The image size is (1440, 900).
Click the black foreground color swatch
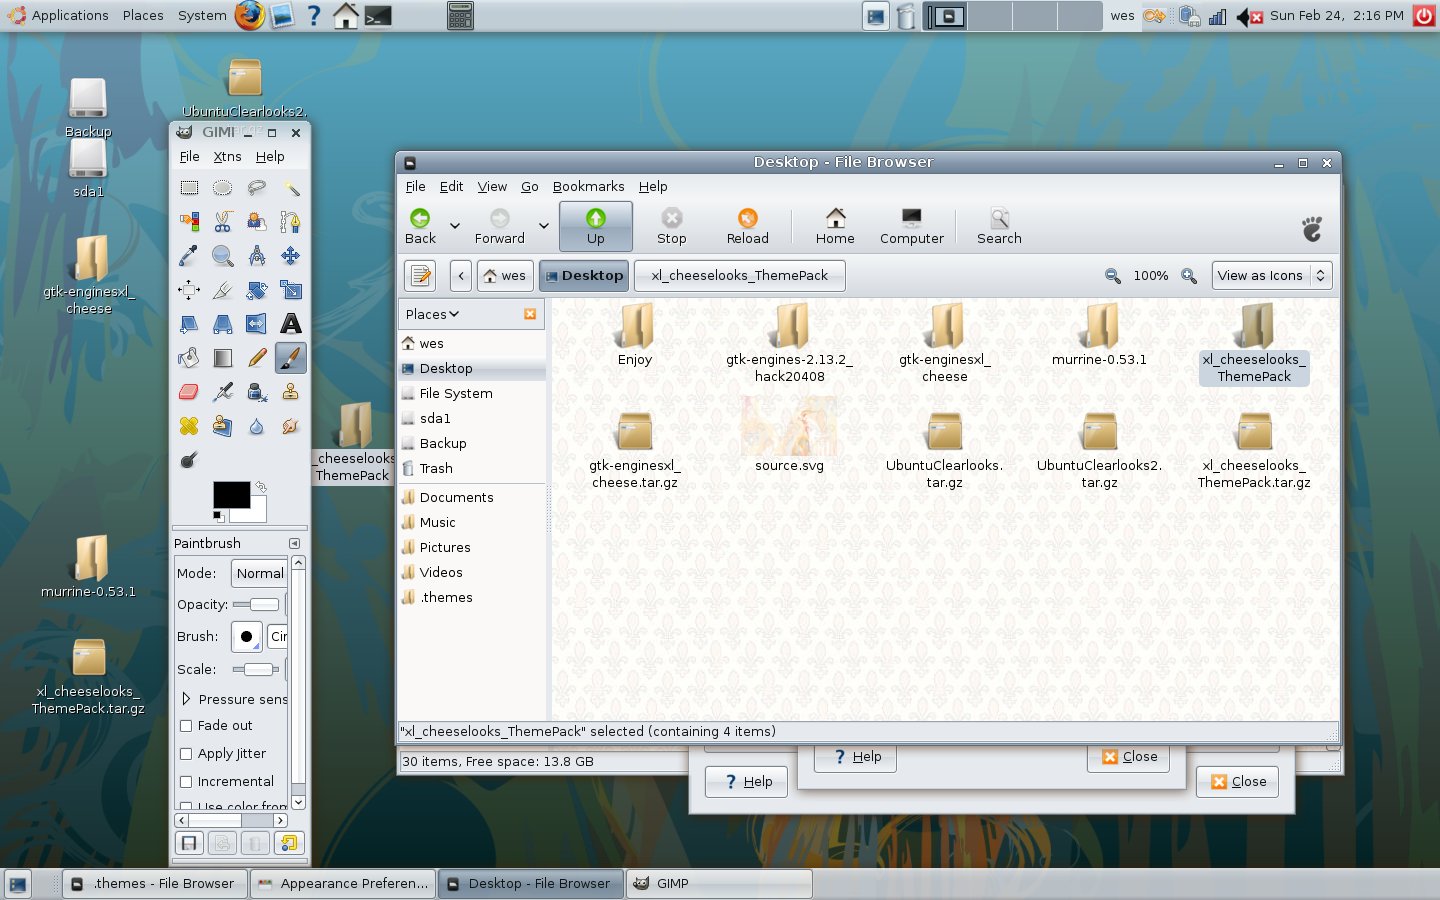click(232, 495)
